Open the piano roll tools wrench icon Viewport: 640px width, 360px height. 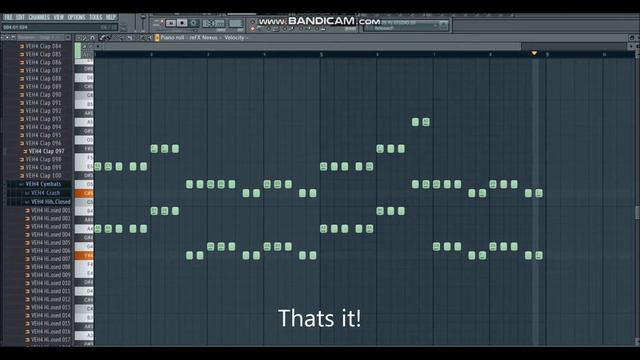(x=85, y=38)
